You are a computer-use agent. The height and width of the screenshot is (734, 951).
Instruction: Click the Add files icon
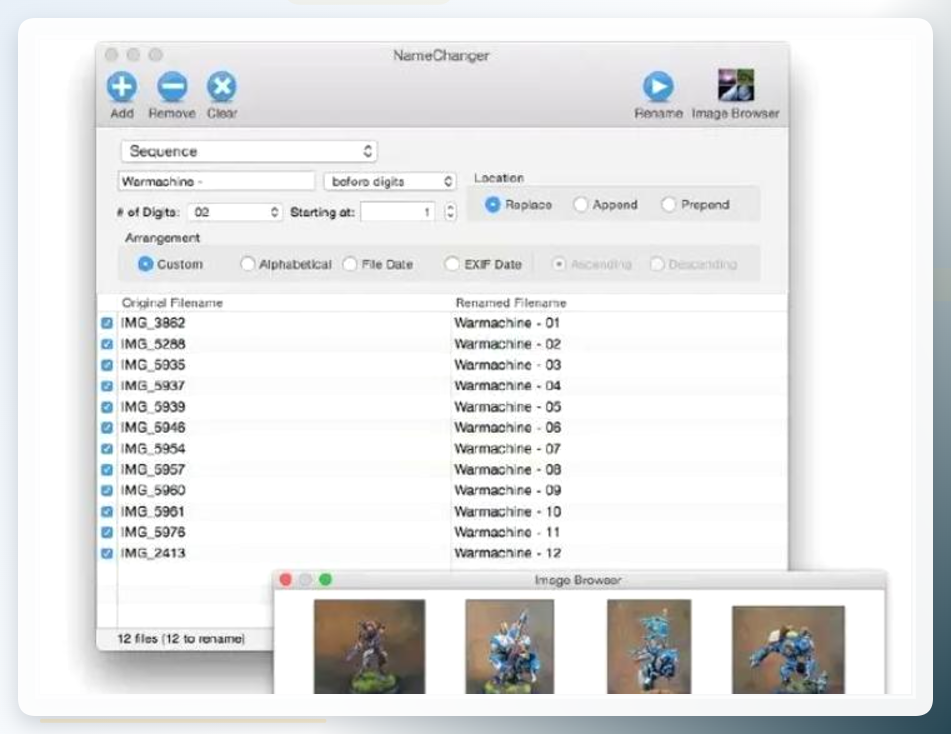click(122, 87)
